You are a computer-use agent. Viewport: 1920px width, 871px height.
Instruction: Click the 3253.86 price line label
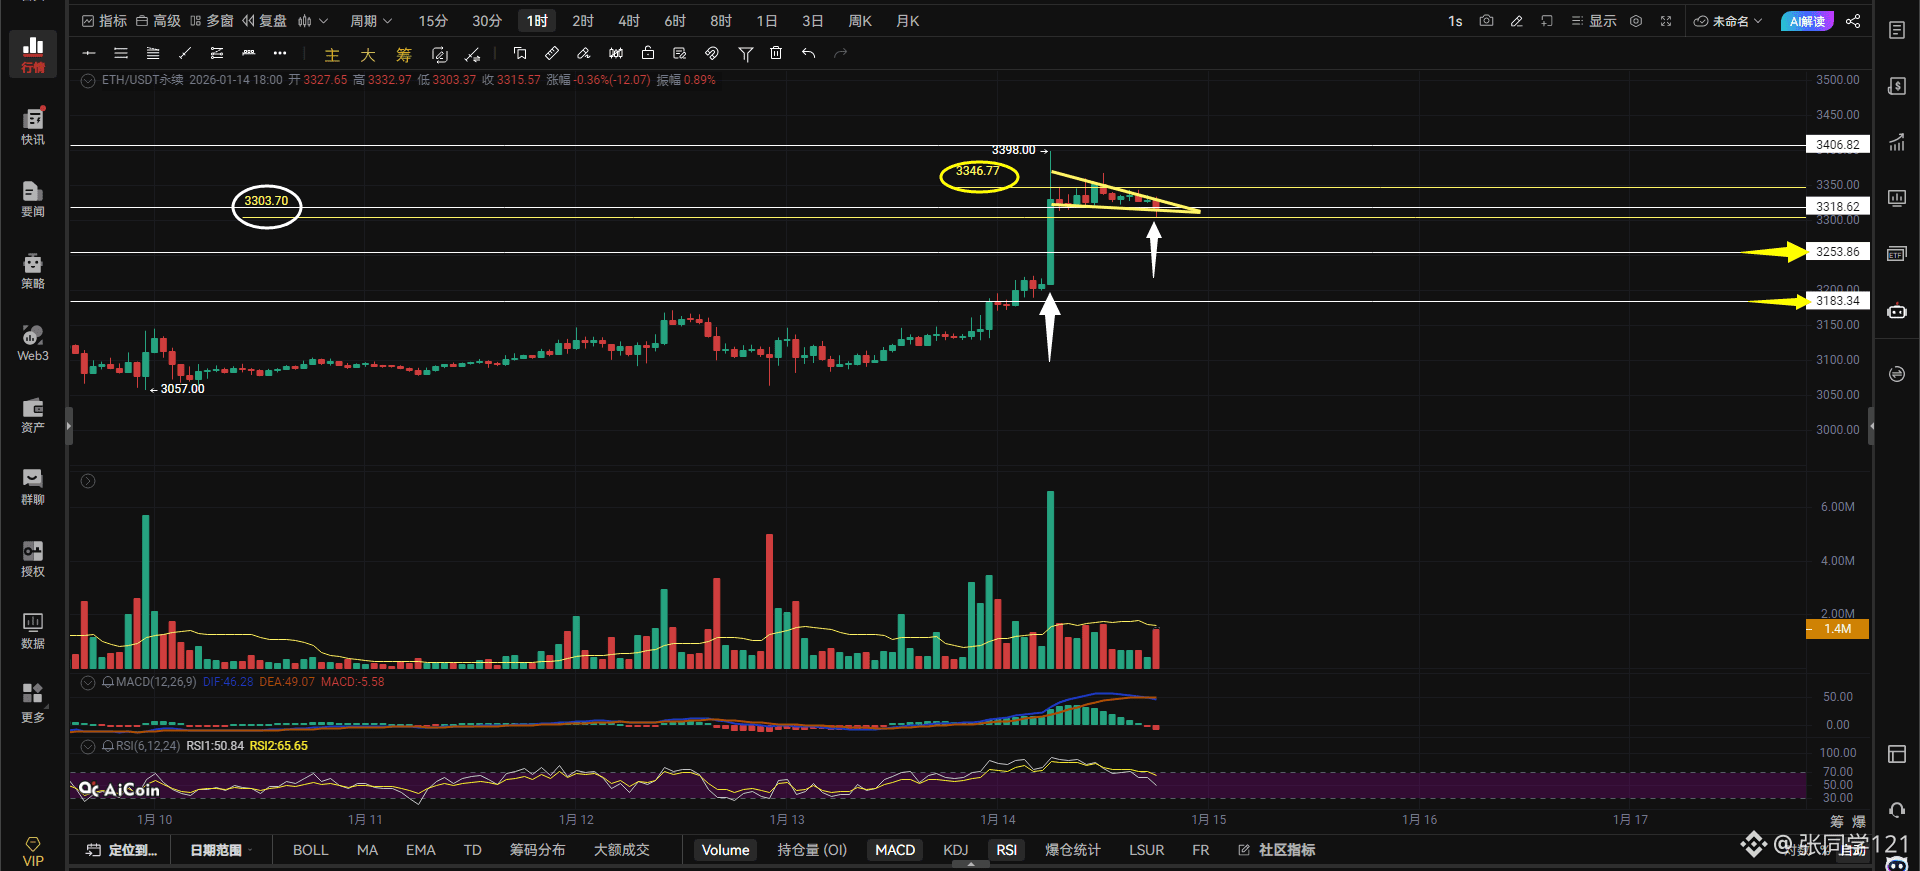pos(1838,252)
